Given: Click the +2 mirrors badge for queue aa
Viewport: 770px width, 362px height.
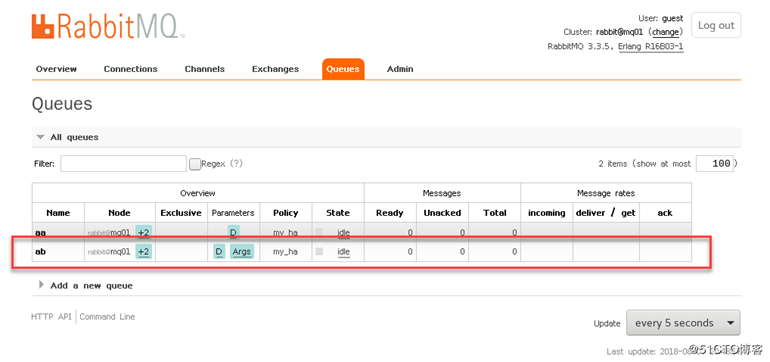Looking at the screenshot, I should click(x=143, y=232).
